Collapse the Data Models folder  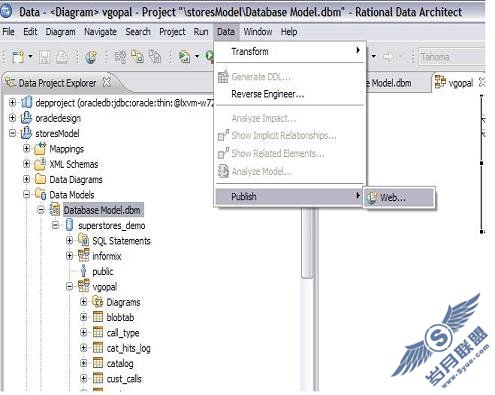tap(27, 194)
